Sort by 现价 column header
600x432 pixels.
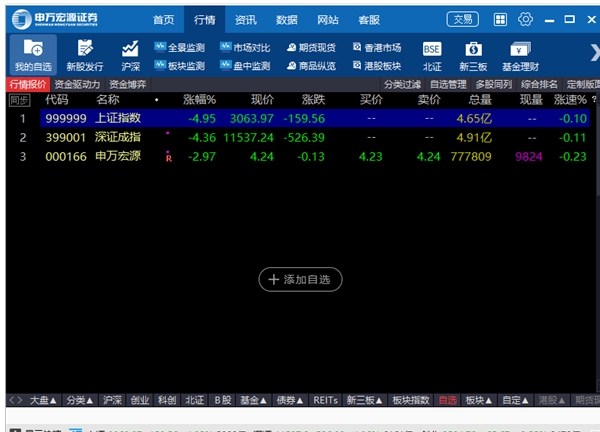[262, 100]
